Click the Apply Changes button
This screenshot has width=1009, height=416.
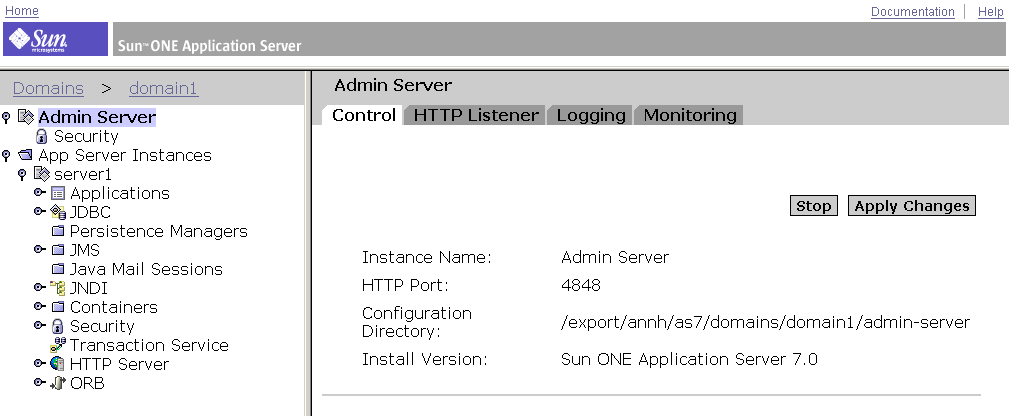912,206
